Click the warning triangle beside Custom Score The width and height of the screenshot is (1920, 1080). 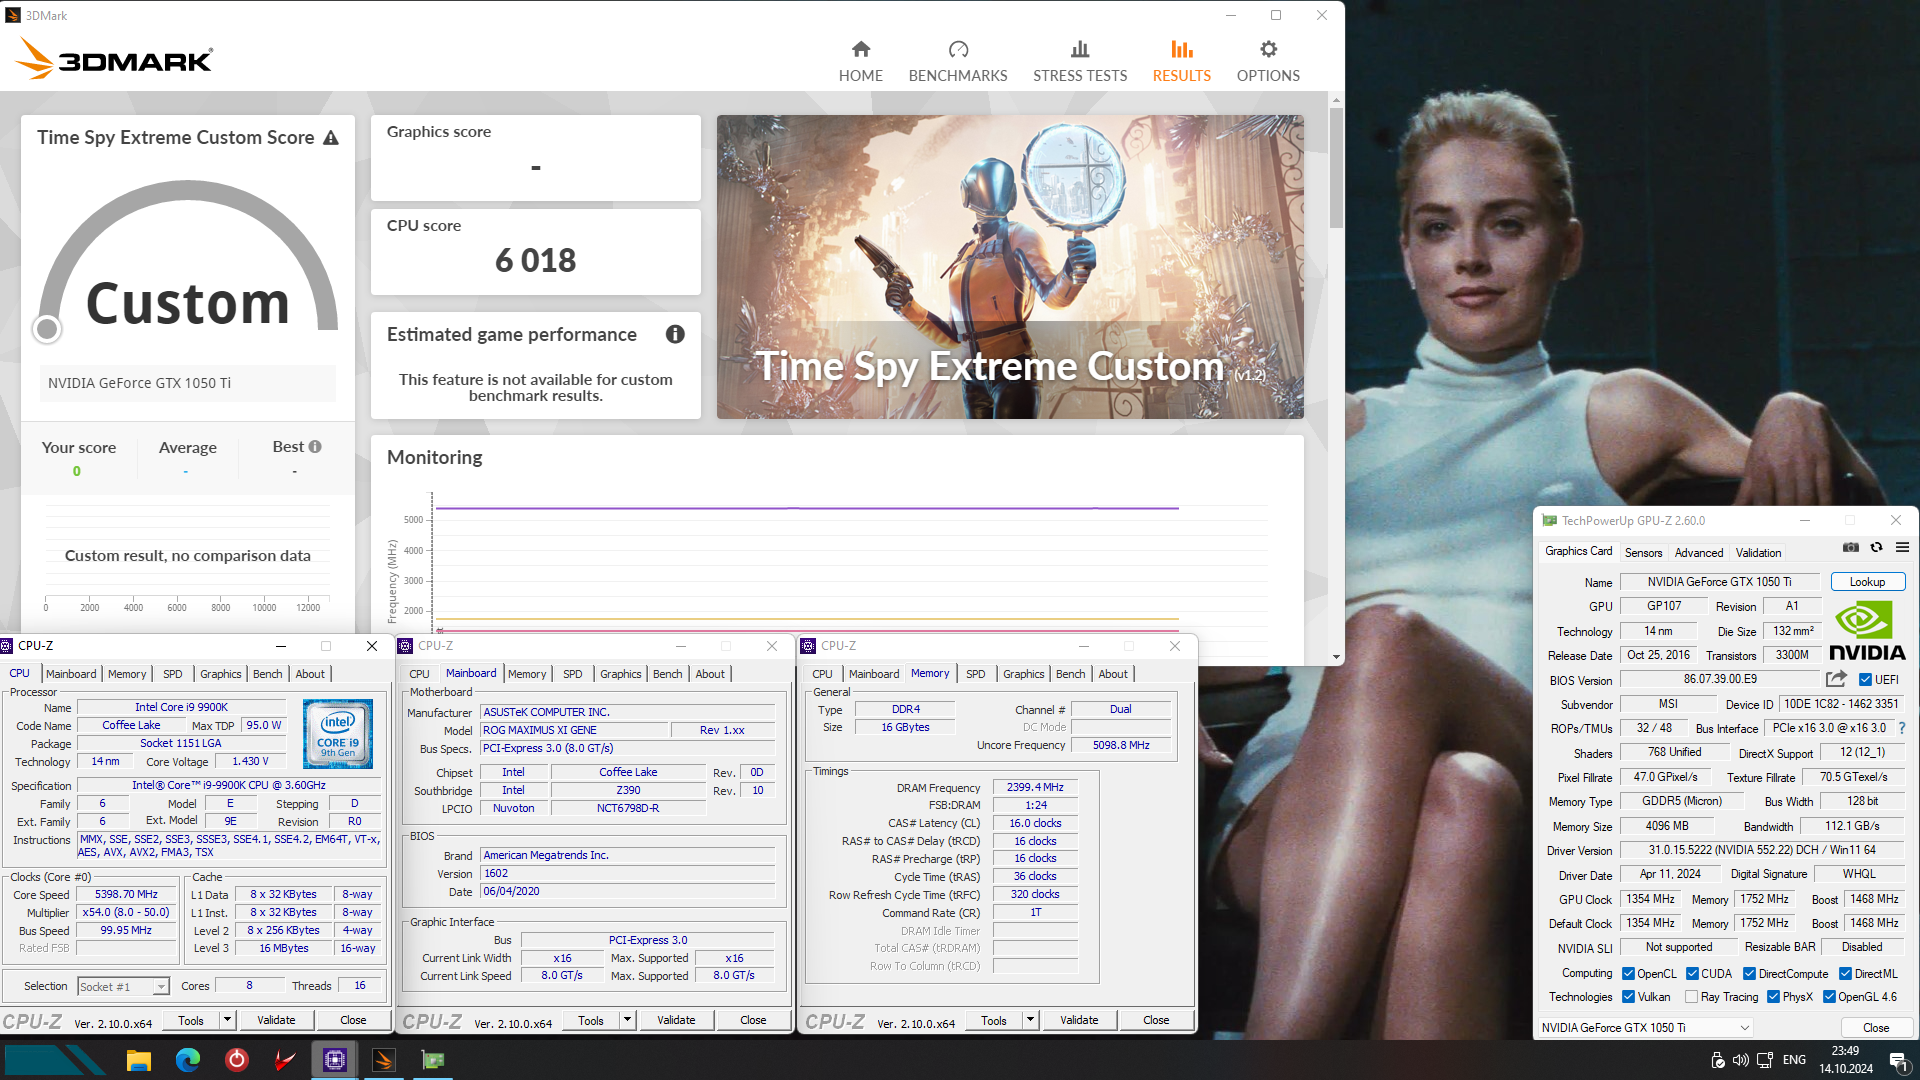(x=331, y=138)
